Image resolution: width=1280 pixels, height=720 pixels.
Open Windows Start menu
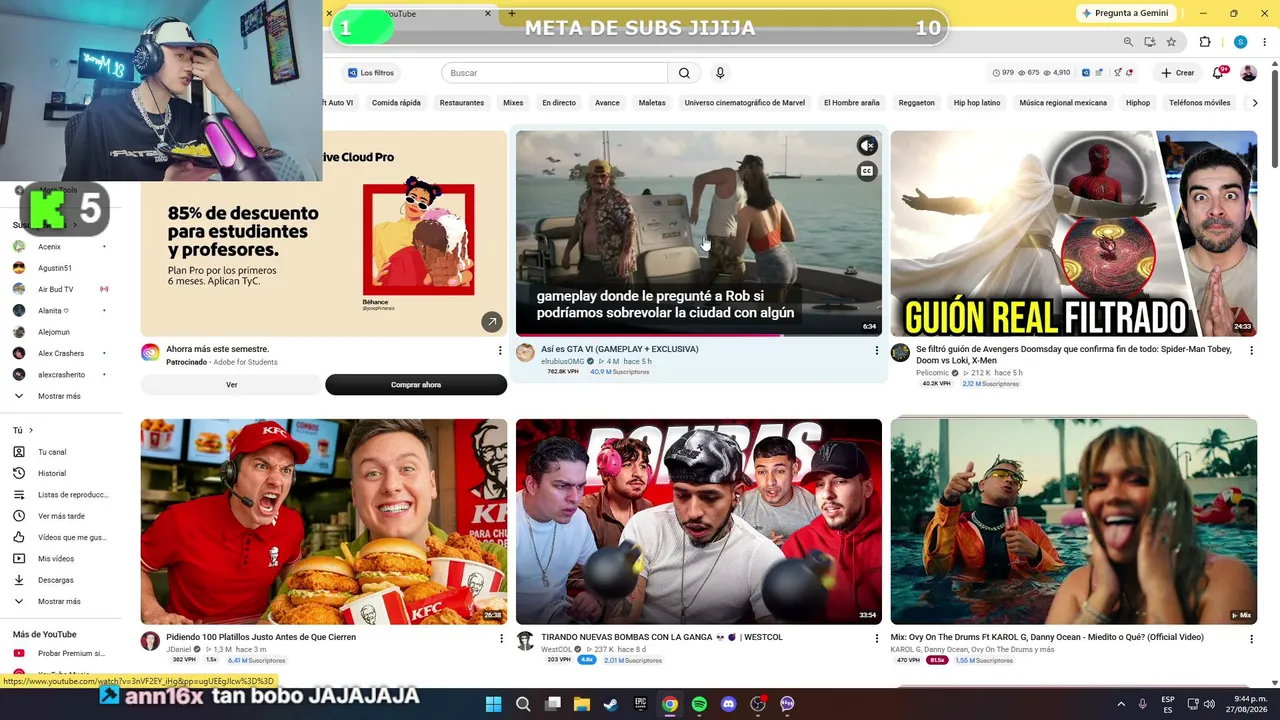pyautogui.click(x=493, y=704)
